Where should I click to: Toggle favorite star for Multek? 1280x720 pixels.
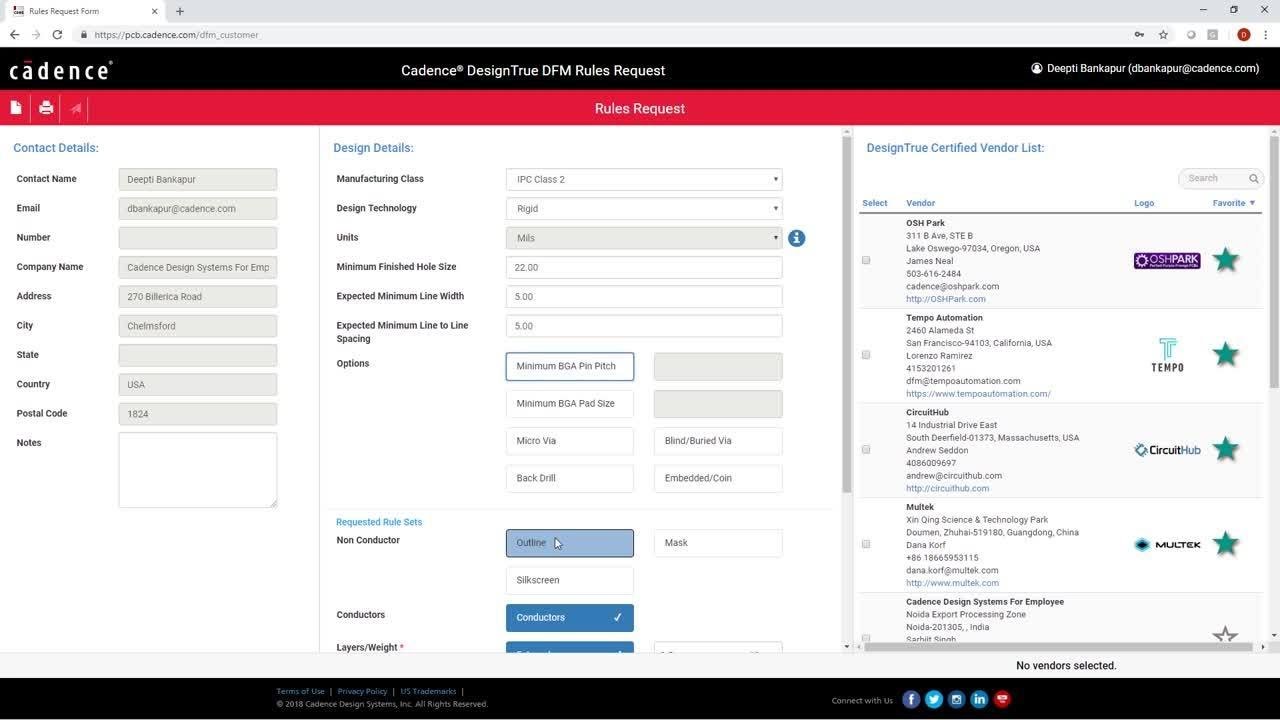(1225, 544)
